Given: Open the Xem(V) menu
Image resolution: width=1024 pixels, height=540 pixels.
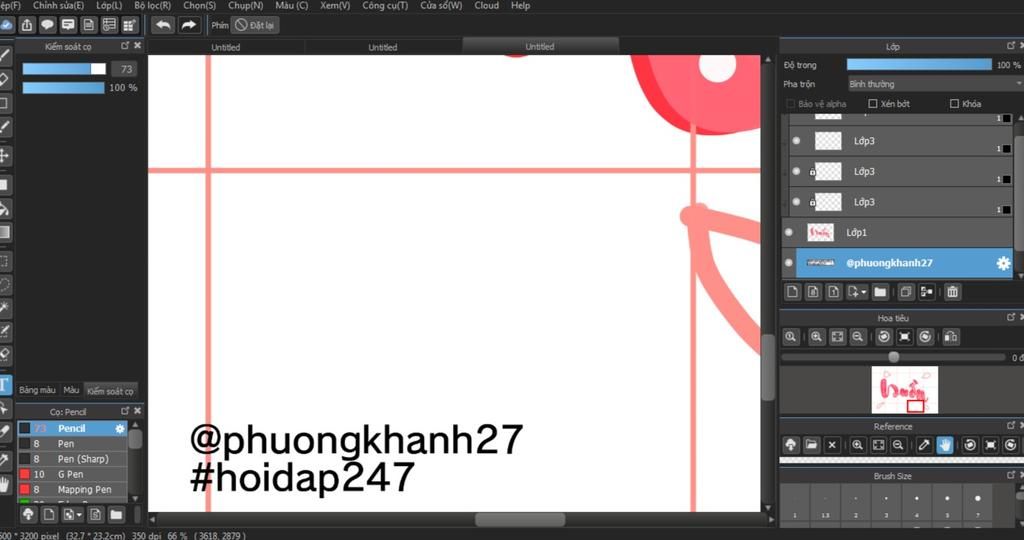Looking at the screenshot, I should click(x=335, y=5).
